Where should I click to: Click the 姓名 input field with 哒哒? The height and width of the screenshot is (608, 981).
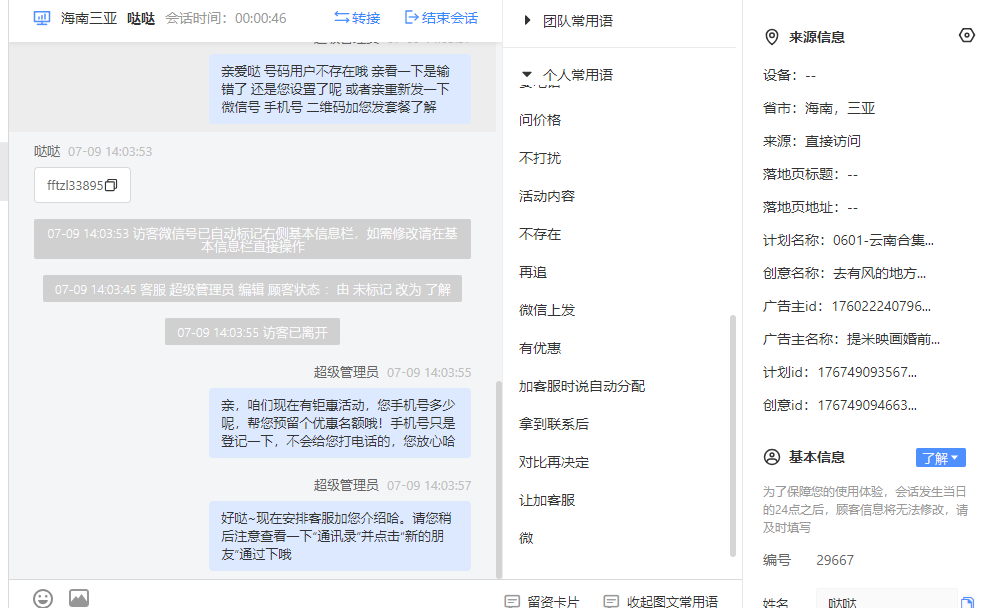coord(886,600)
